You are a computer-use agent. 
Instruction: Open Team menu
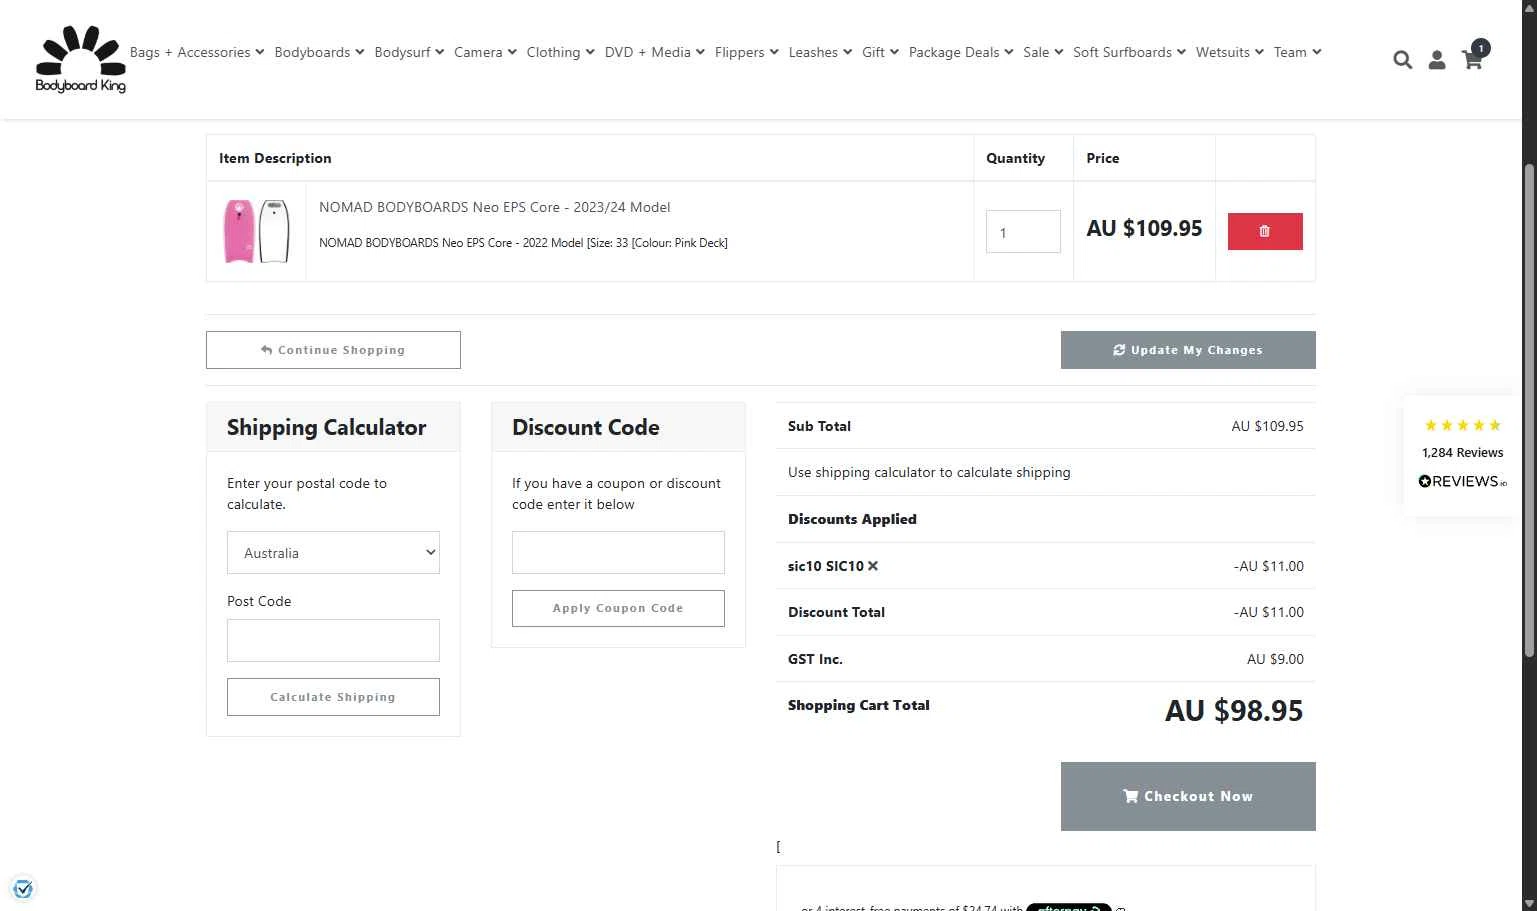click(1297, 52)
